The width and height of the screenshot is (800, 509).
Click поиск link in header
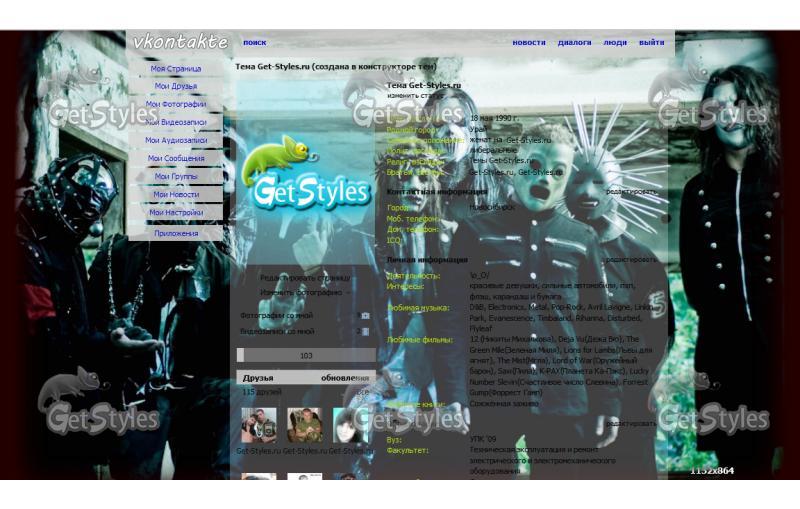pos(254,43)
